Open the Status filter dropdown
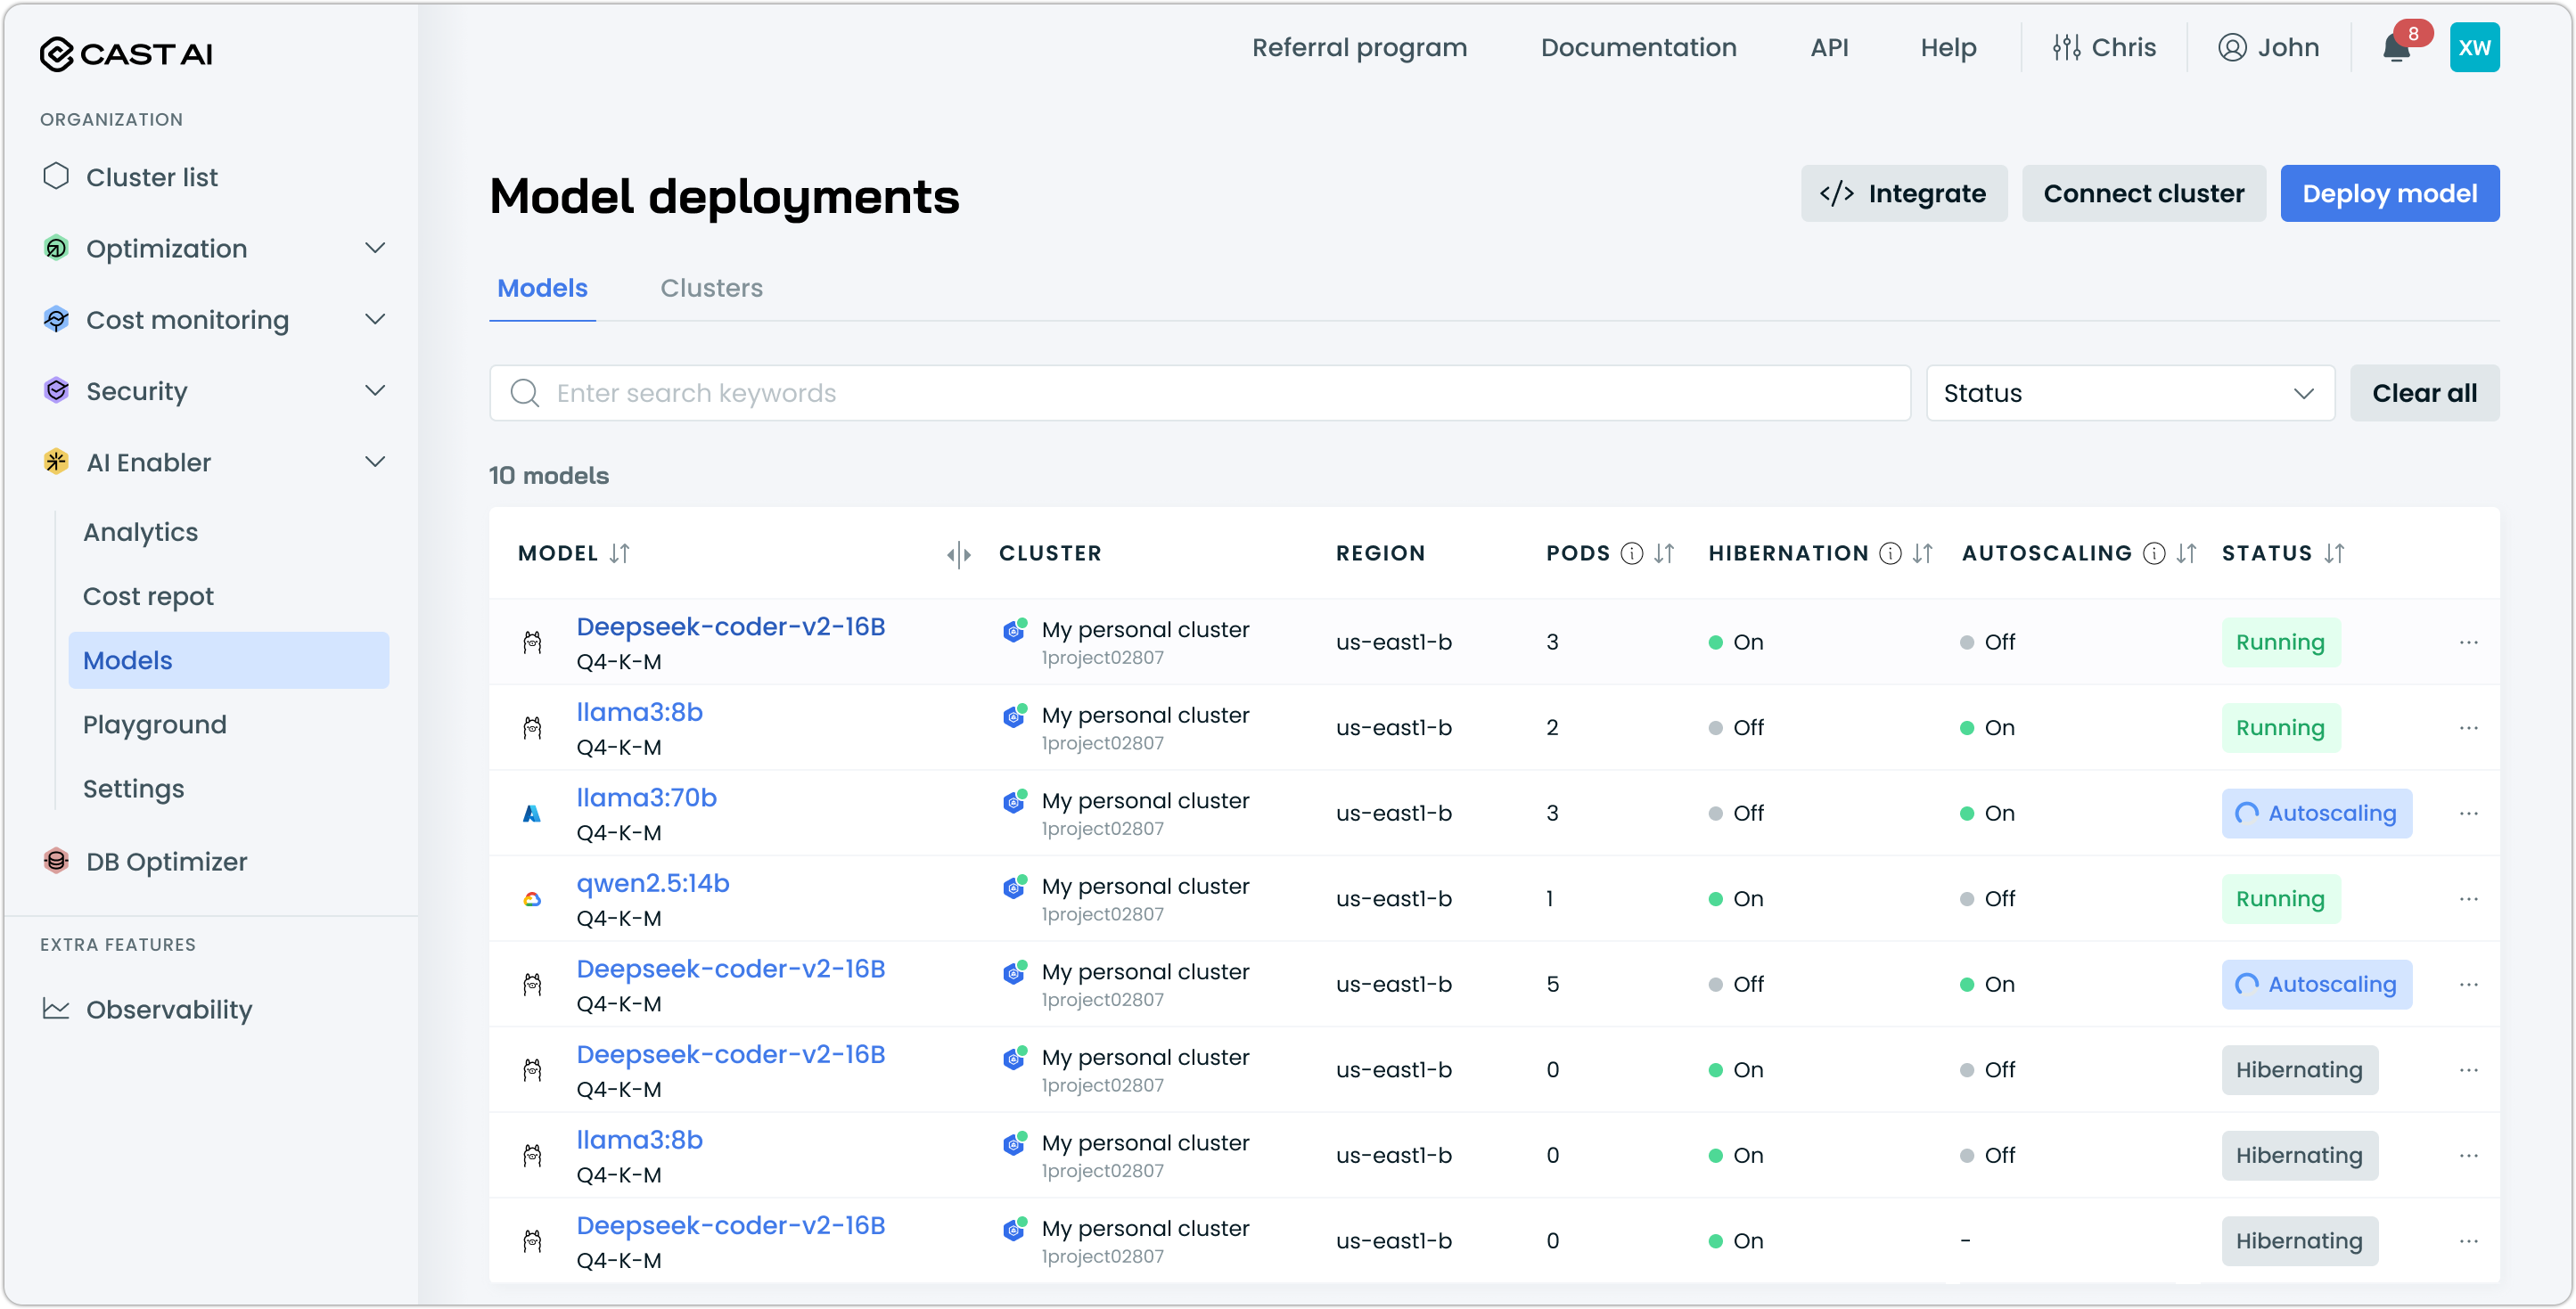 click(2129, 393)
